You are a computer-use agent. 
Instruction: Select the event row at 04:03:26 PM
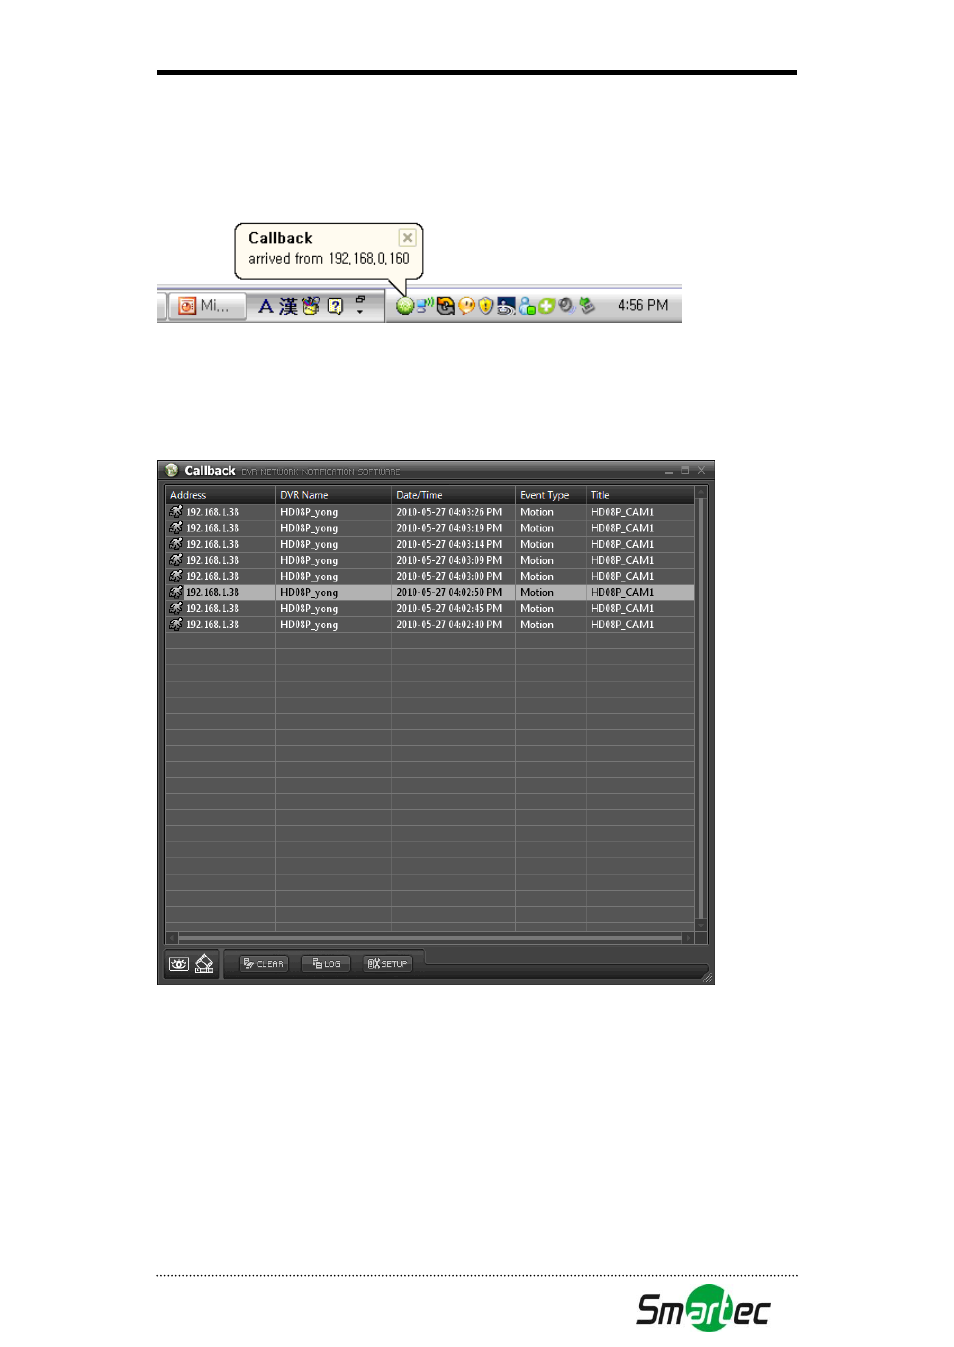click(x=430, y=512)
